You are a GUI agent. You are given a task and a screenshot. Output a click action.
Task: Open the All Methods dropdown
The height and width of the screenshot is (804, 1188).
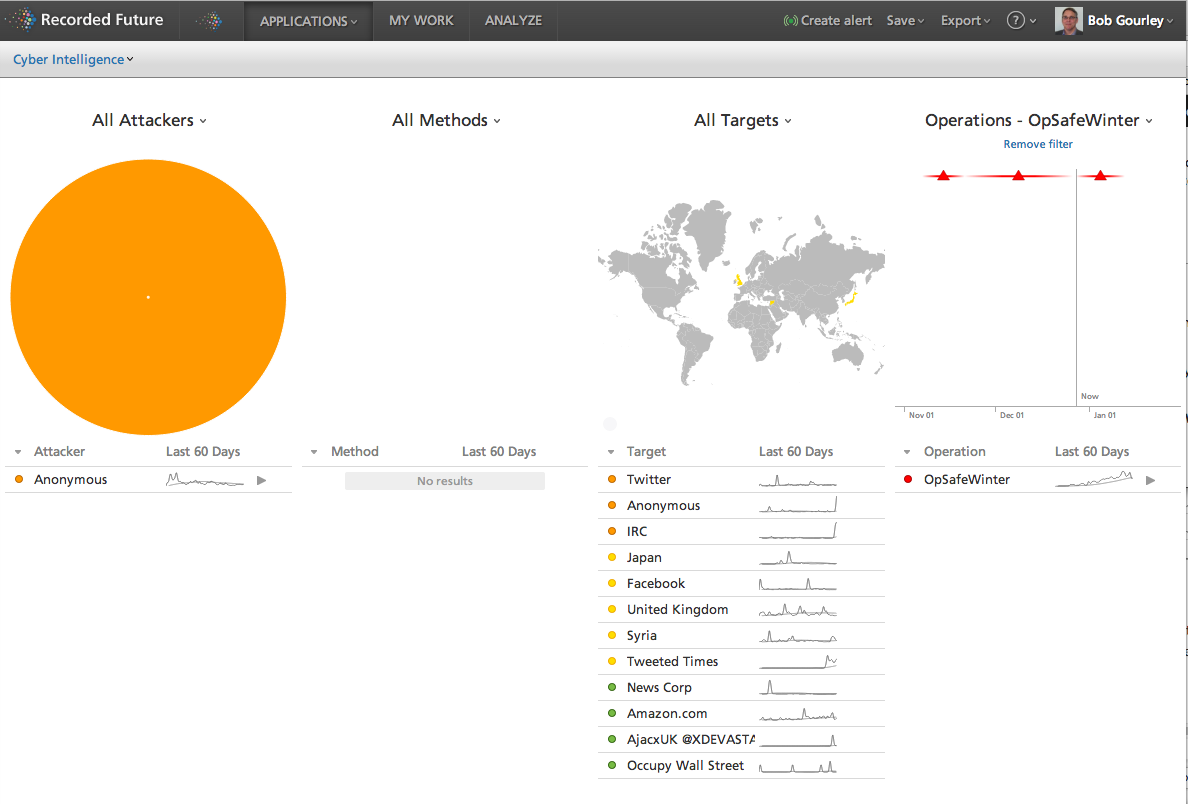(x=446, y=120)
